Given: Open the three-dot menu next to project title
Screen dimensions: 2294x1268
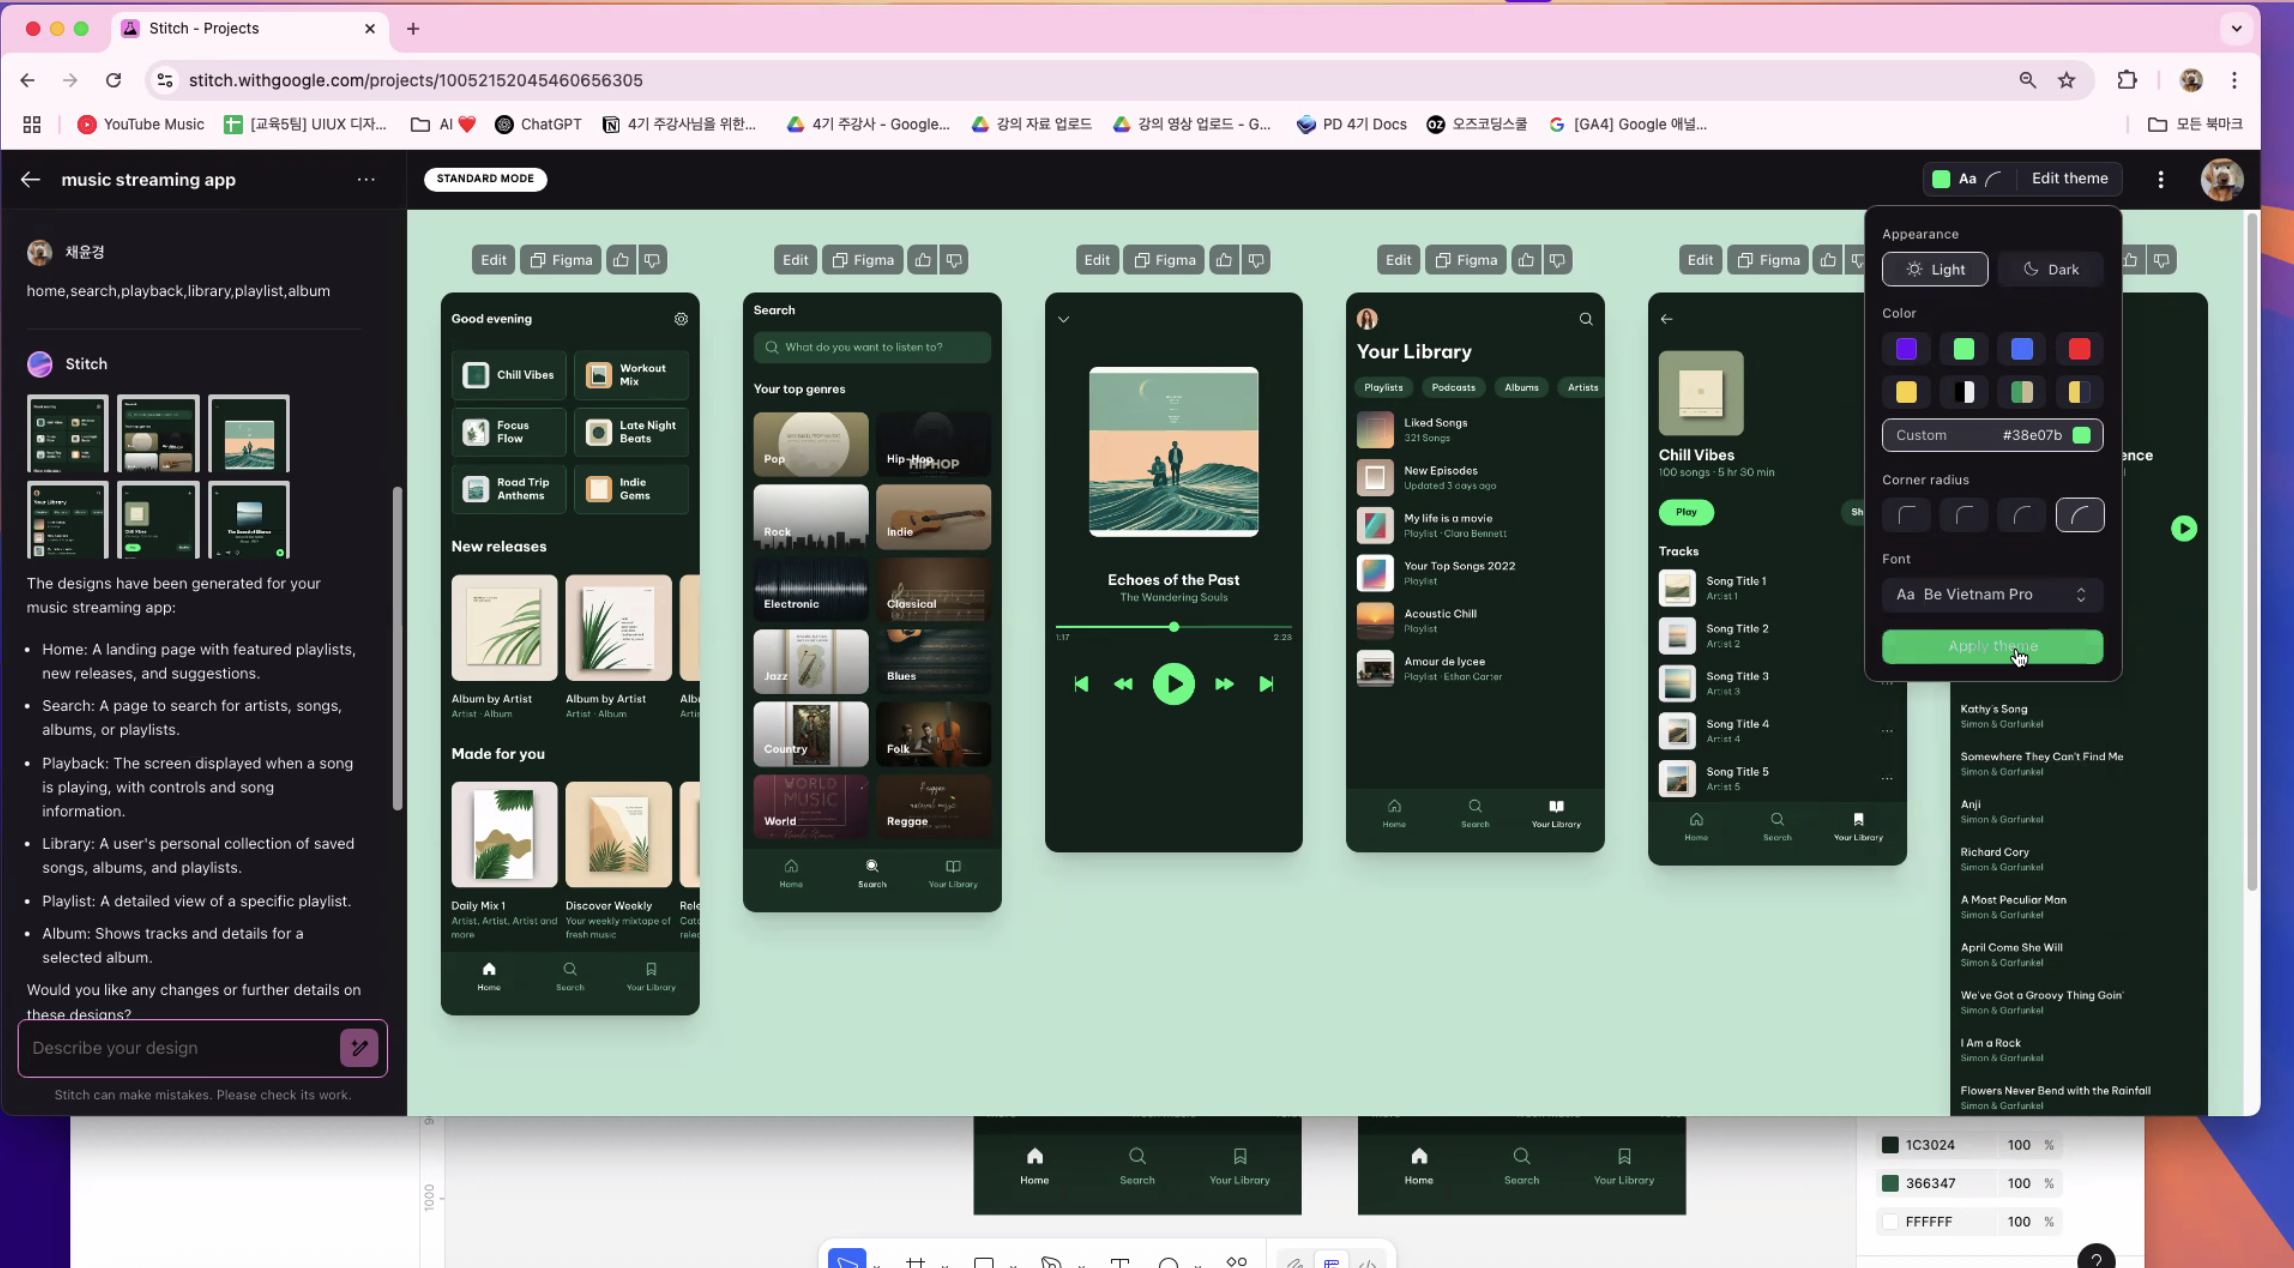Looking at the screenshot, I should click(366, 179).
